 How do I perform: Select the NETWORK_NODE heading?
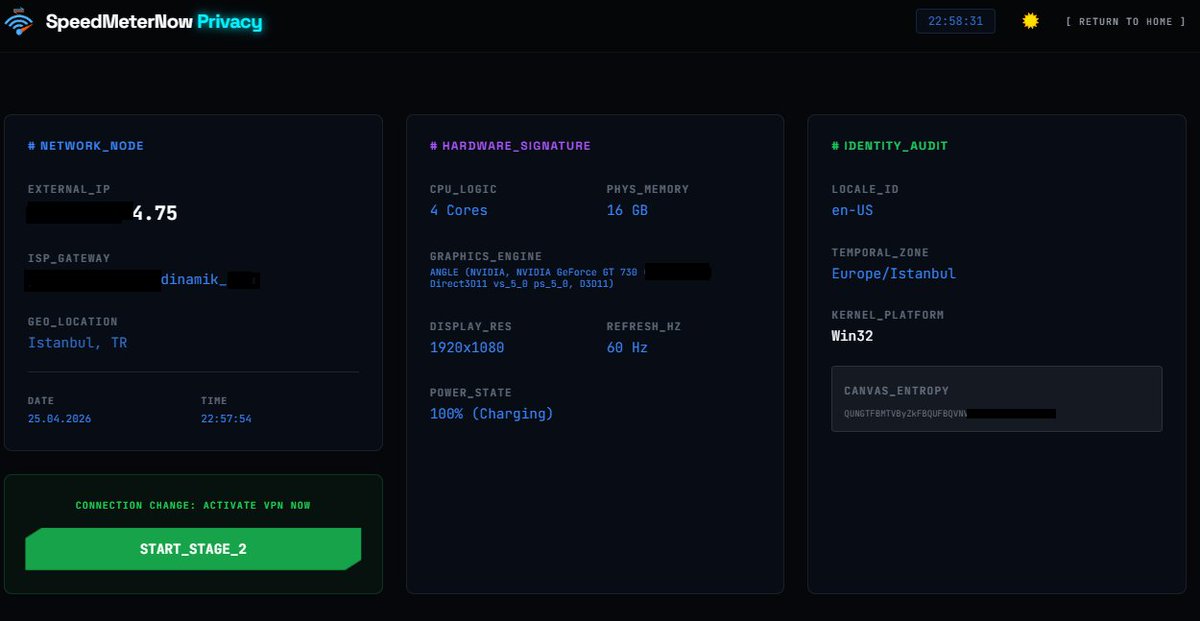pyautogui.click(x=86, y=146)
